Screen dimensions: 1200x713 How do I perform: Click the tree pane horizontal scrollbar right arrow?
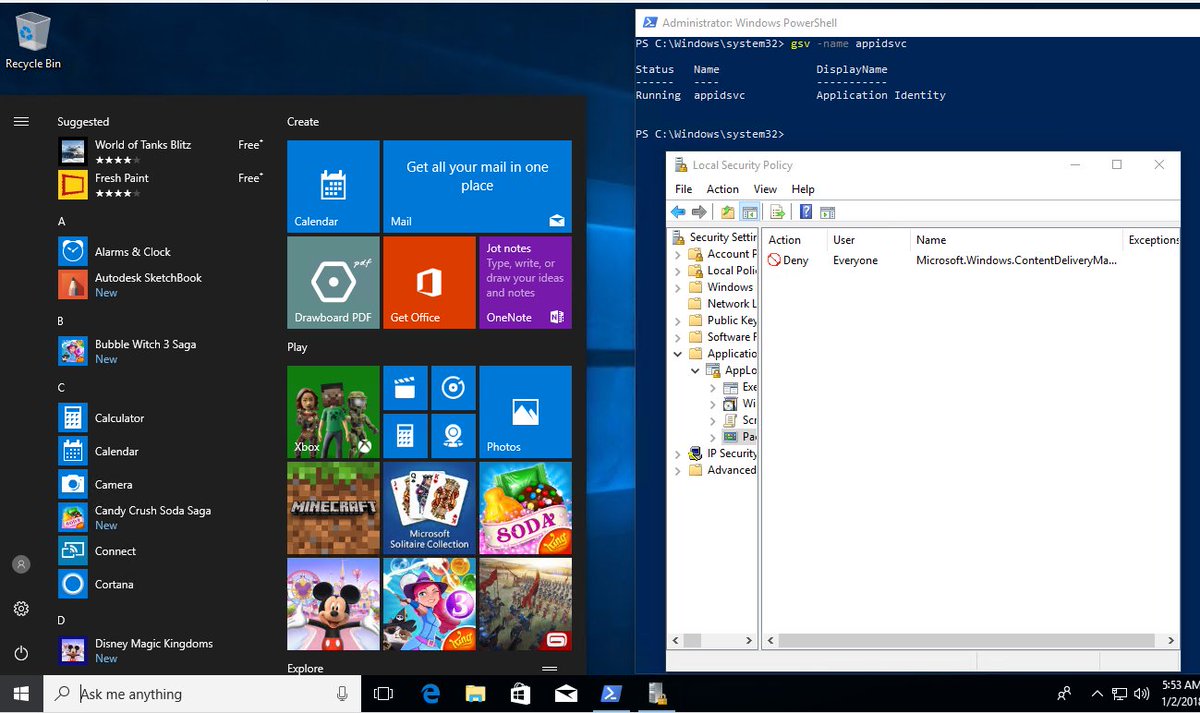[750, 640]
